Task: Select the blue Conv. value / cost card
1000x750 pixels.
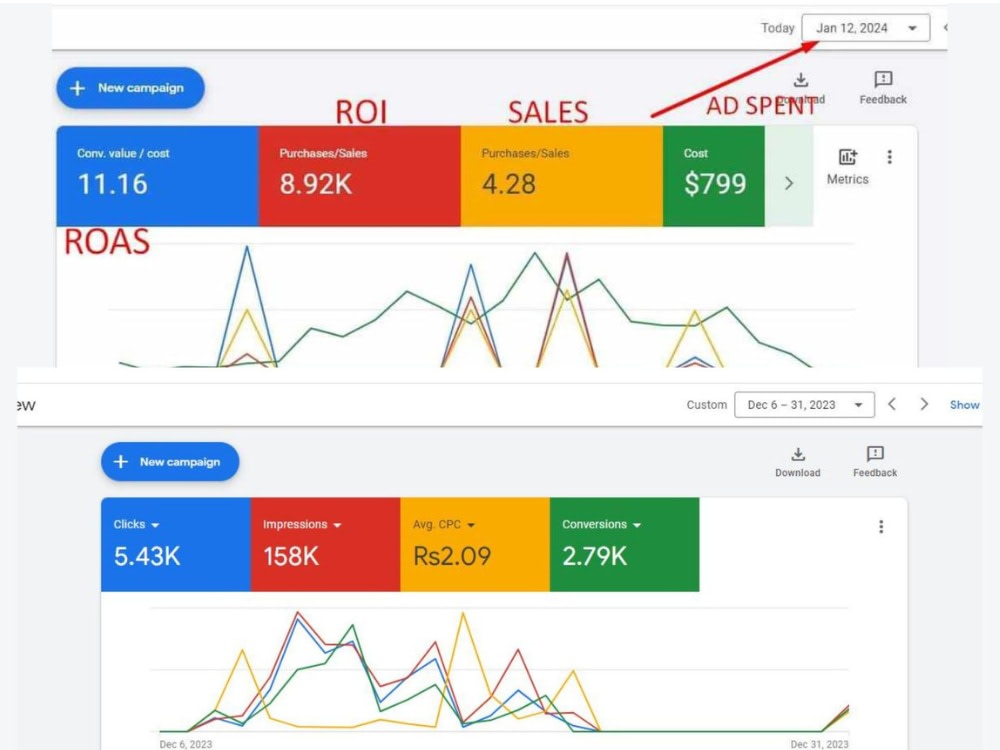Action: 158,176
